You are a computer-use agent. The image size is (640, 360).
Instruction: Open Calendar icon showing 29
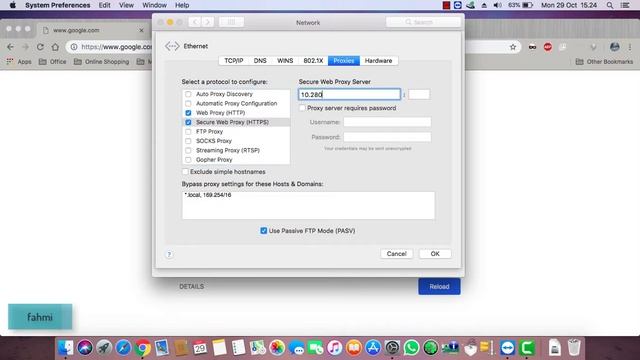[x=200, y=348]
